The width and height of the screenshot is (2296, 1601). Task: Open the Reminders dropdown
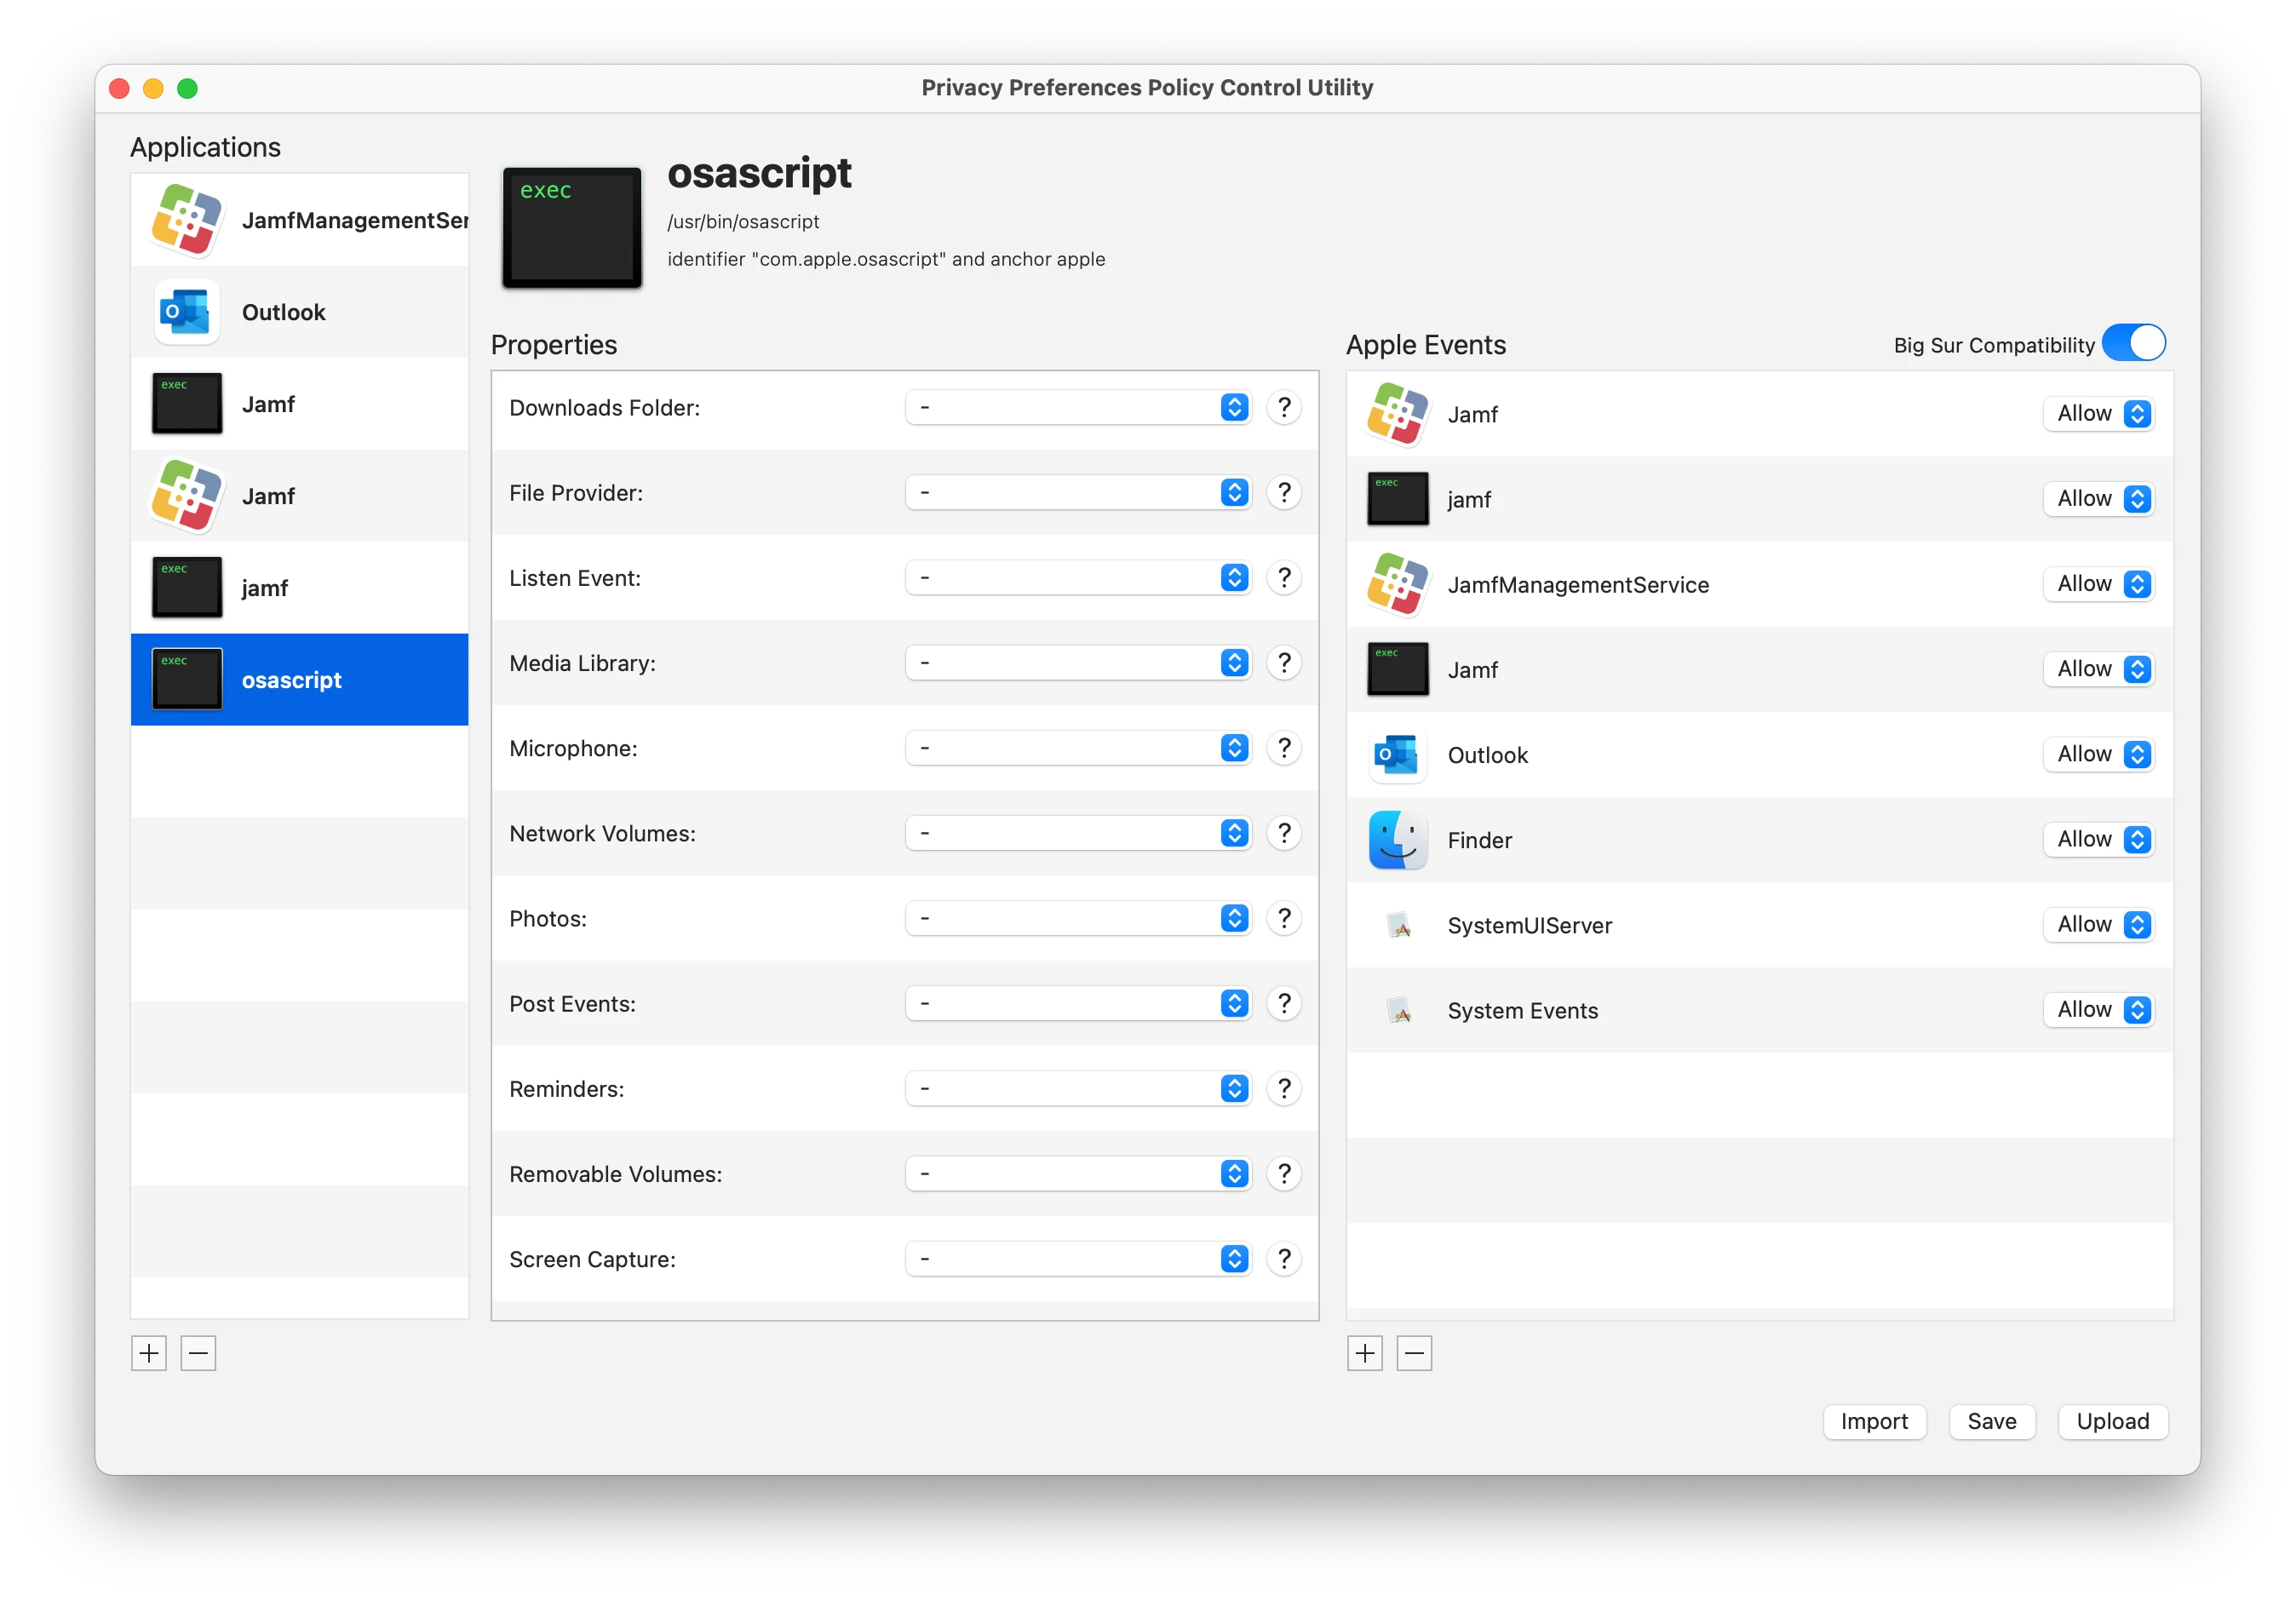pos(1078,1088)
